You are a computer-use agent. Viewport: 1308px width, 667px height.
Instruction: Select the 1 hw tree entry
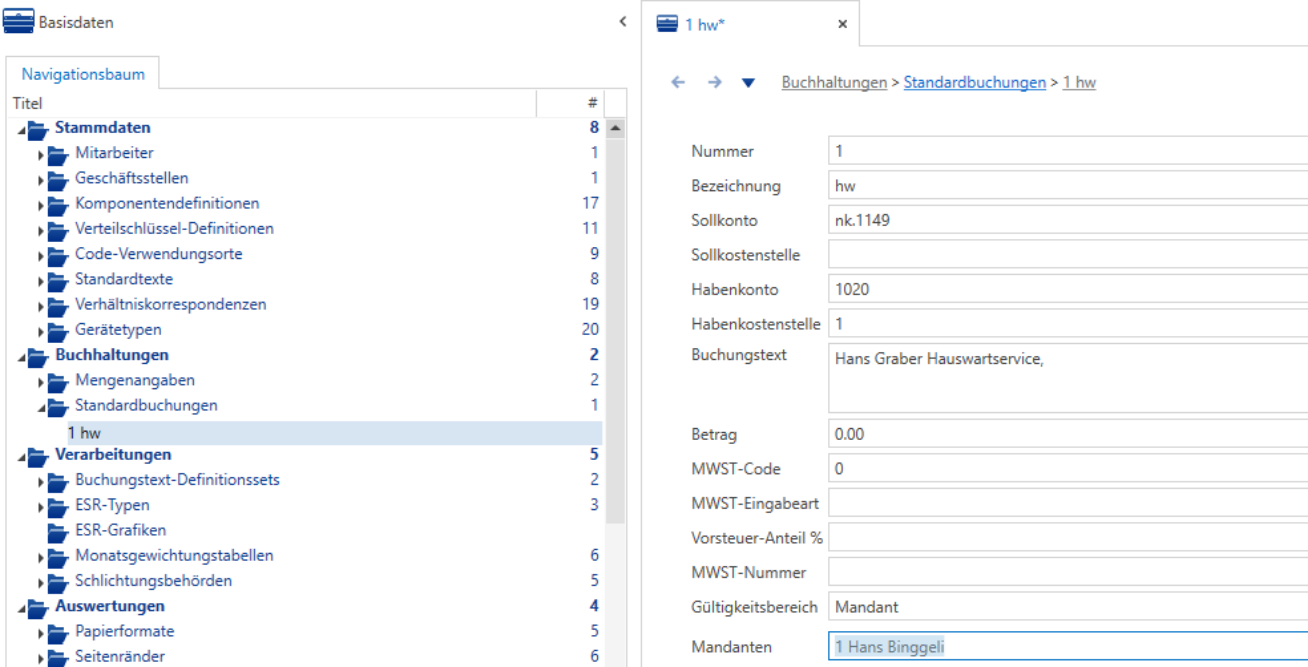[x=305, y=432]
